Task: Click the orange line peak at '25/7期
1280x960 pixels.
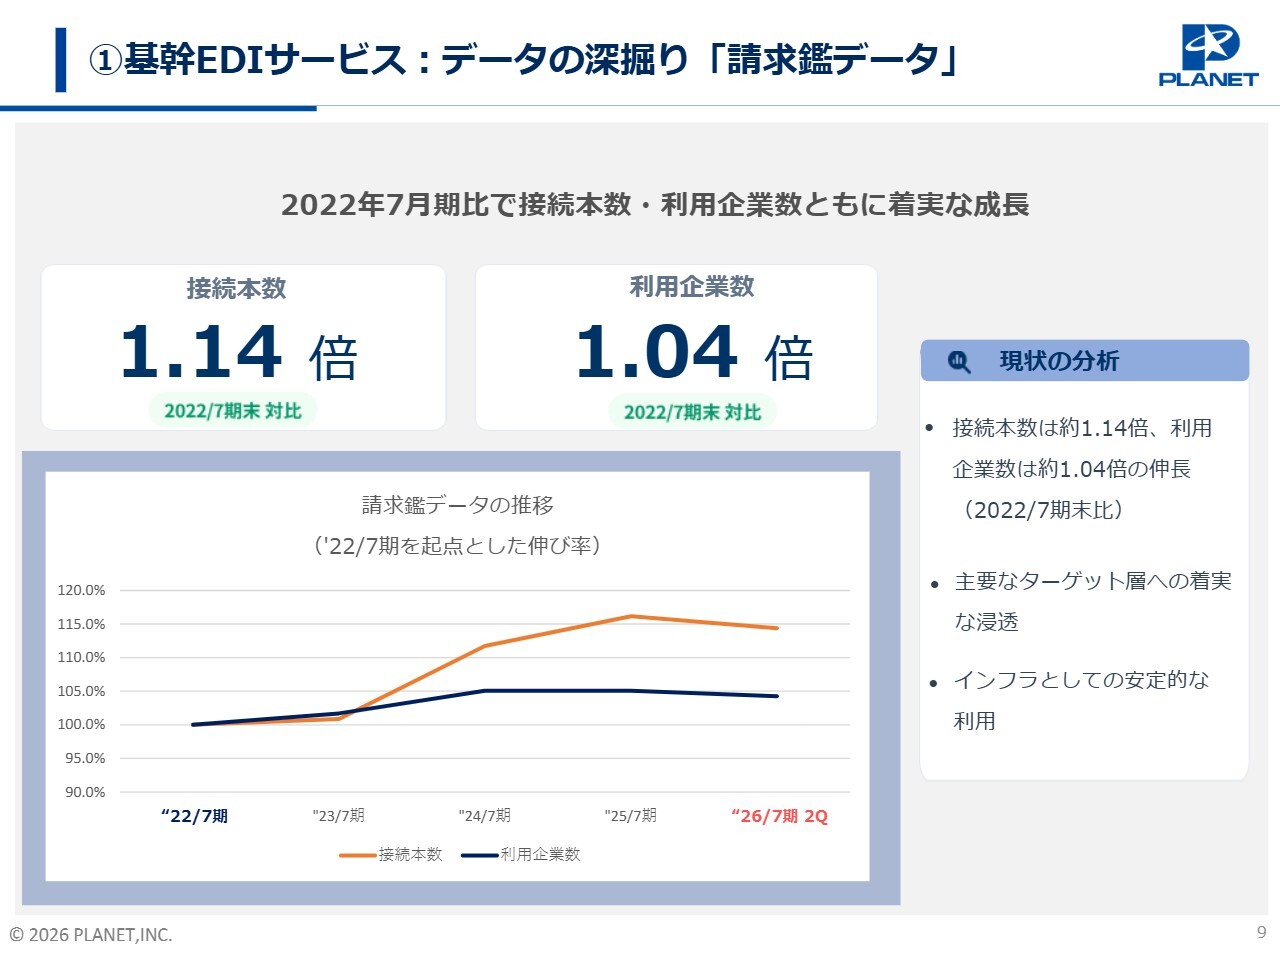Action: point(631,616)
